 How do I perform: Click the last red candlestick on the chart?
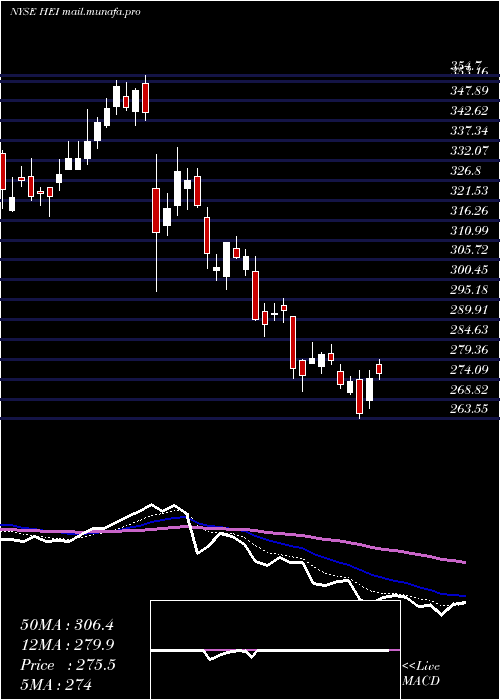tap(379, 369)
